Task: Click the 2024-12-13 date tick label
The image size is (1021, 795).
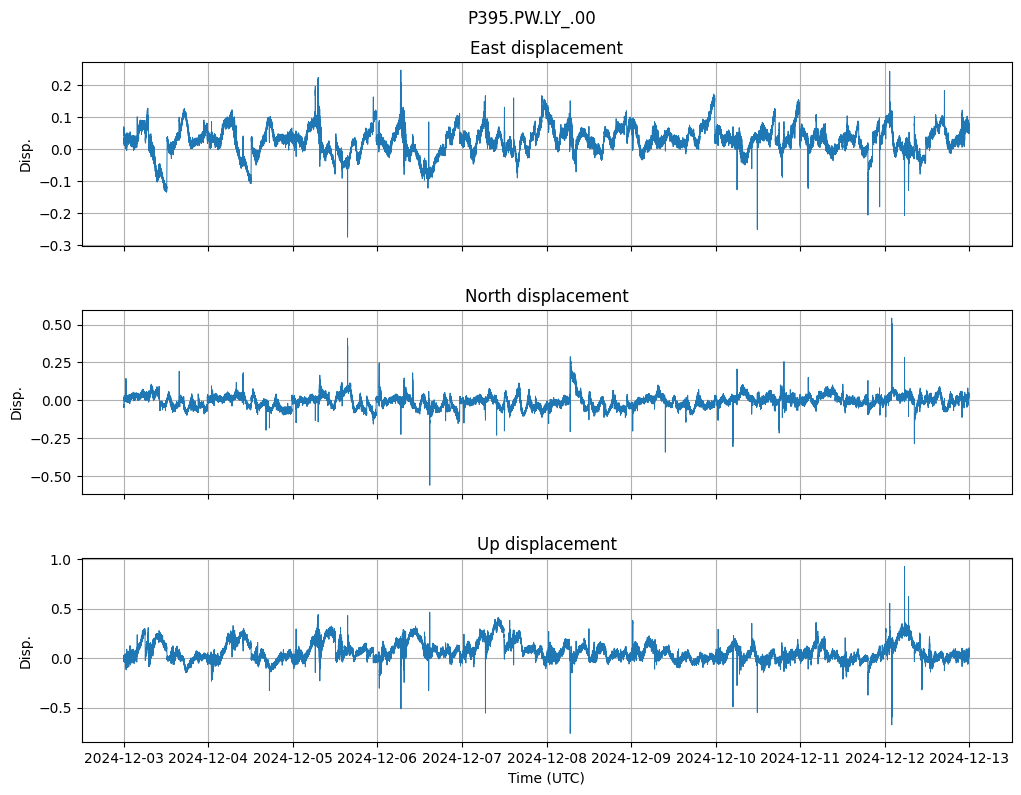Action: (x=969, y=758)
